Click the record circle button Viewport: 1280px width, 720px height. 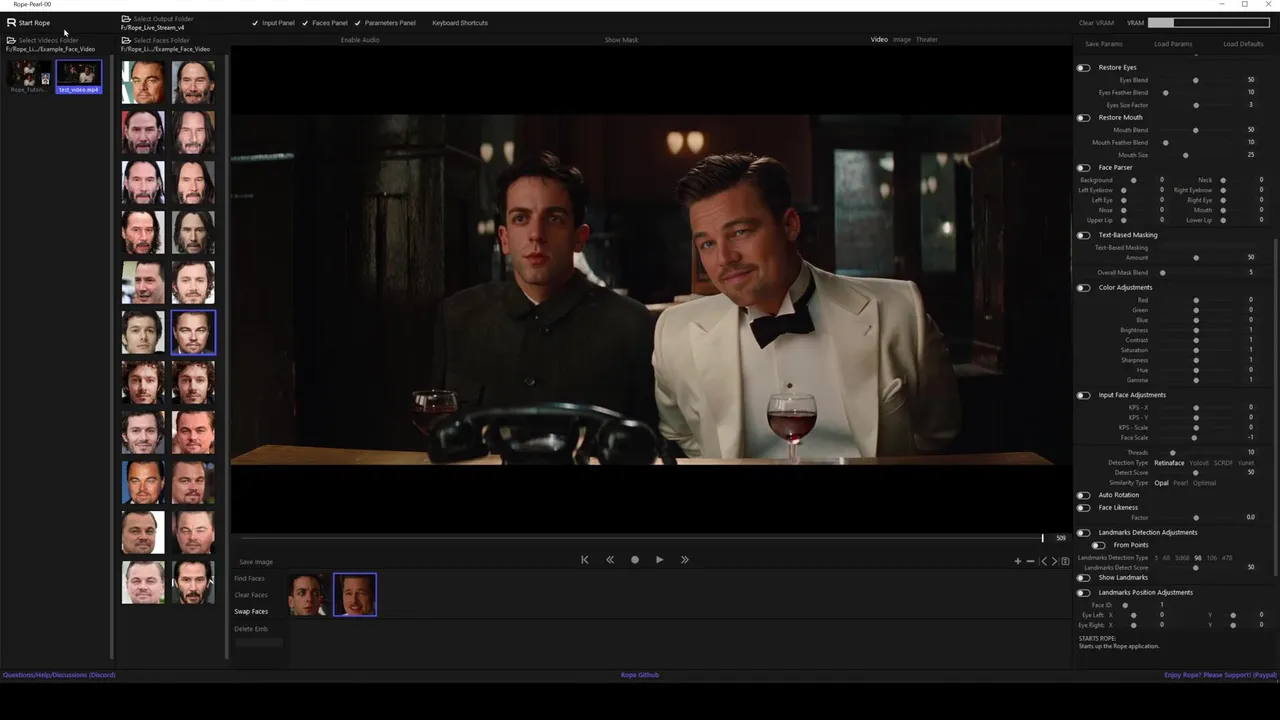tap(634, 560)
